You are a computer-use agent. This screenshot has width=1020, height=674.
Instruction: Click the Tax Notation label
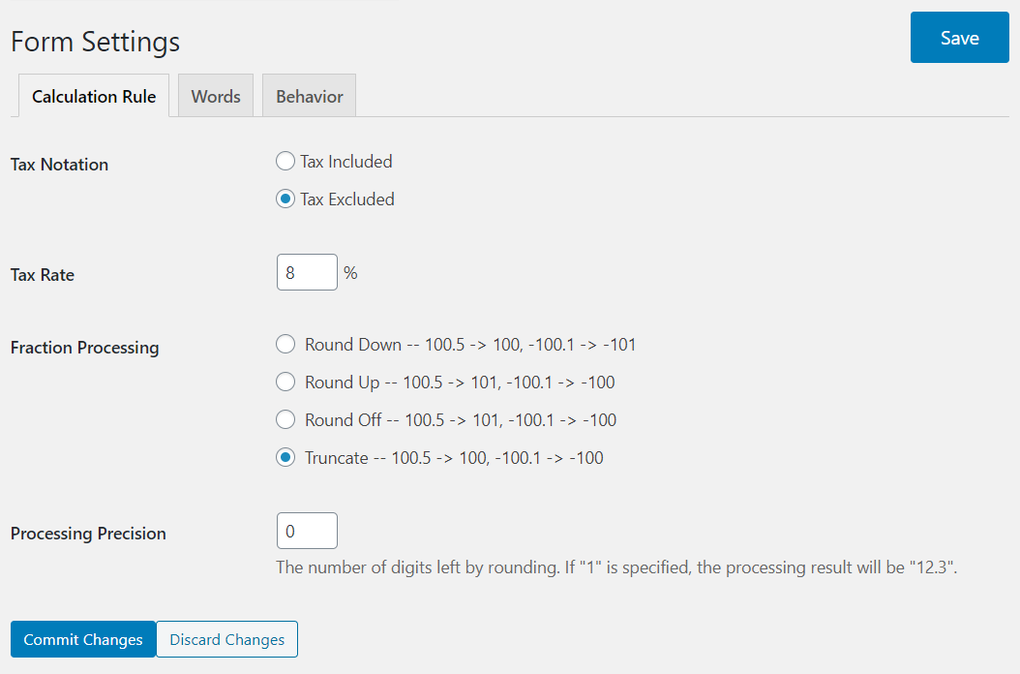(59, 165)
